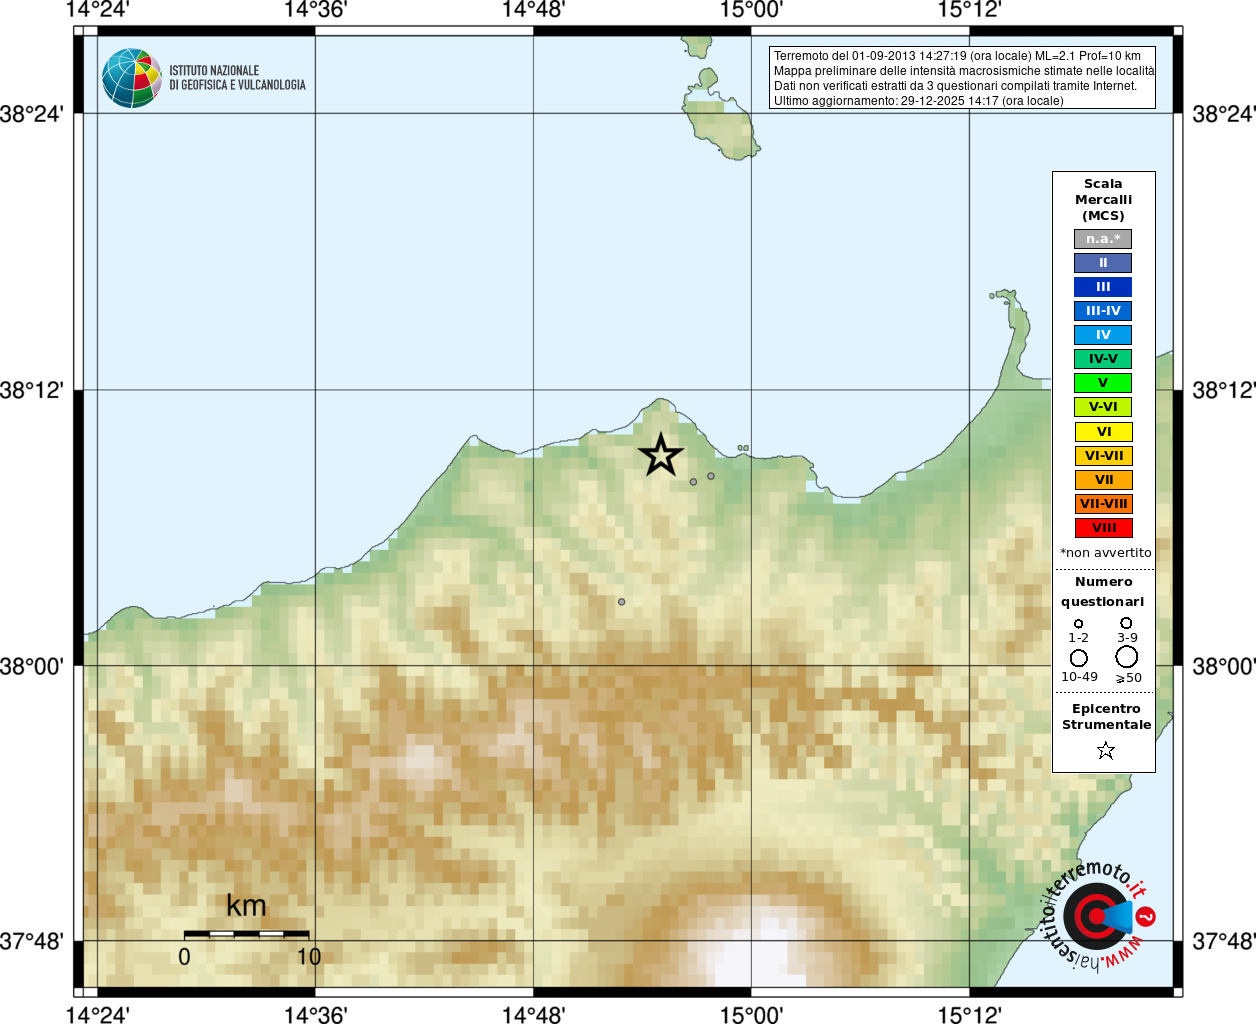
Task: Click the Epicentro Strumentale star legend icon
Action: point(1105,750)
